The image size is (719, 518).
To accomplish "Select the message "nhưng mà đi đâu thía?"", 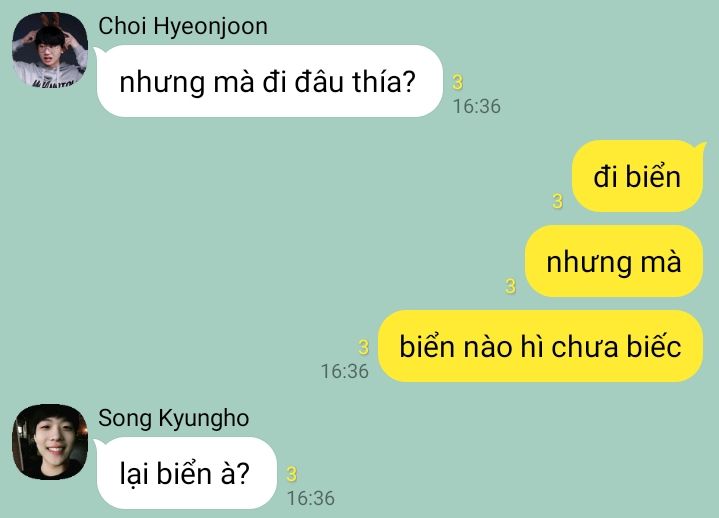I will pyautogui.click(x=270, y=81).
